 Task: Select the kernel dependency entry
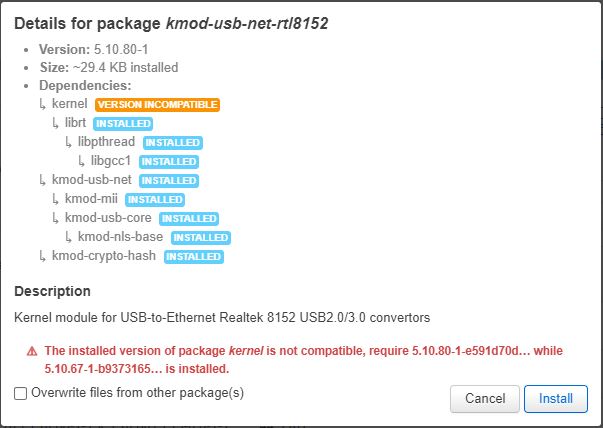[x=70, y=104]
